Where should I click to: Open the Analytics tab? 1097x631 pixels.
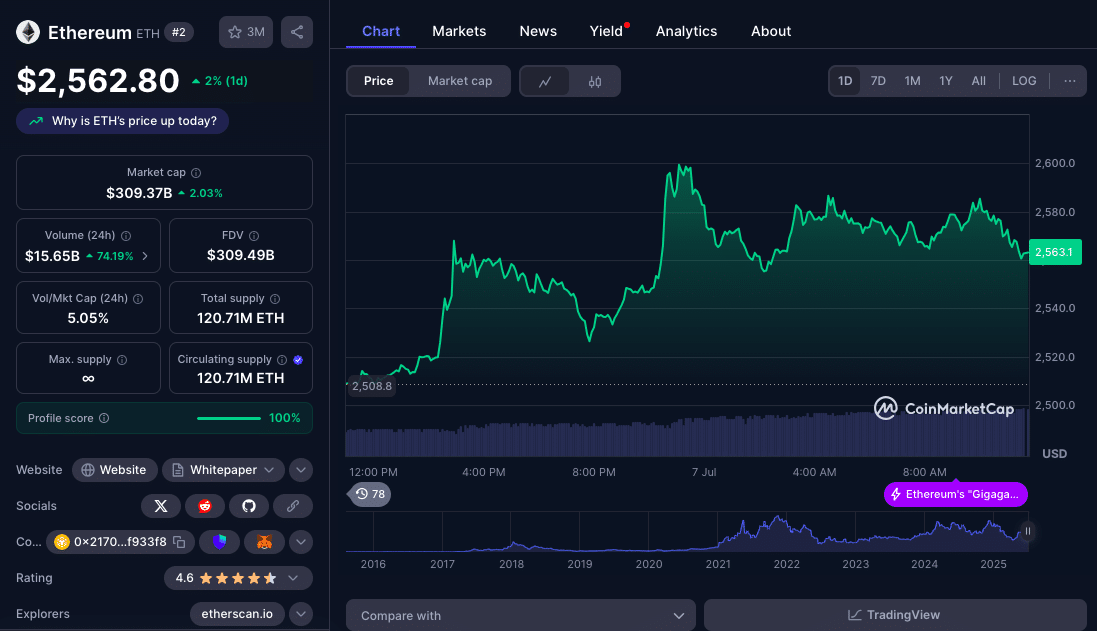click(686, 31)
